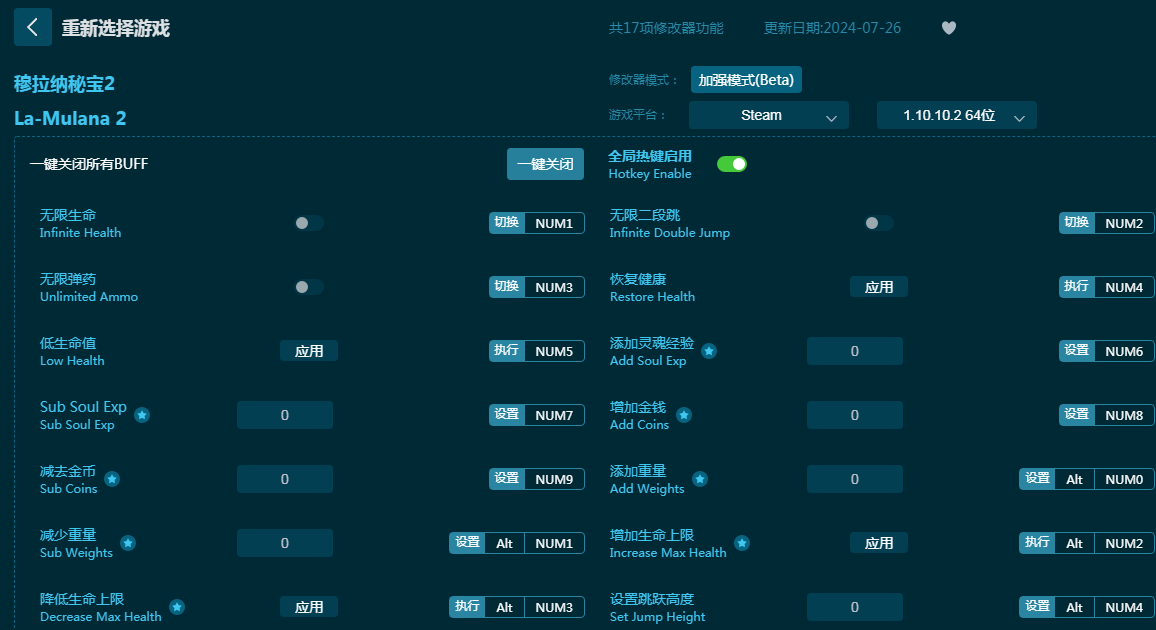
Task: Click NUM1 hotkey for Infinite Health
Action: [x=554, y=223]
